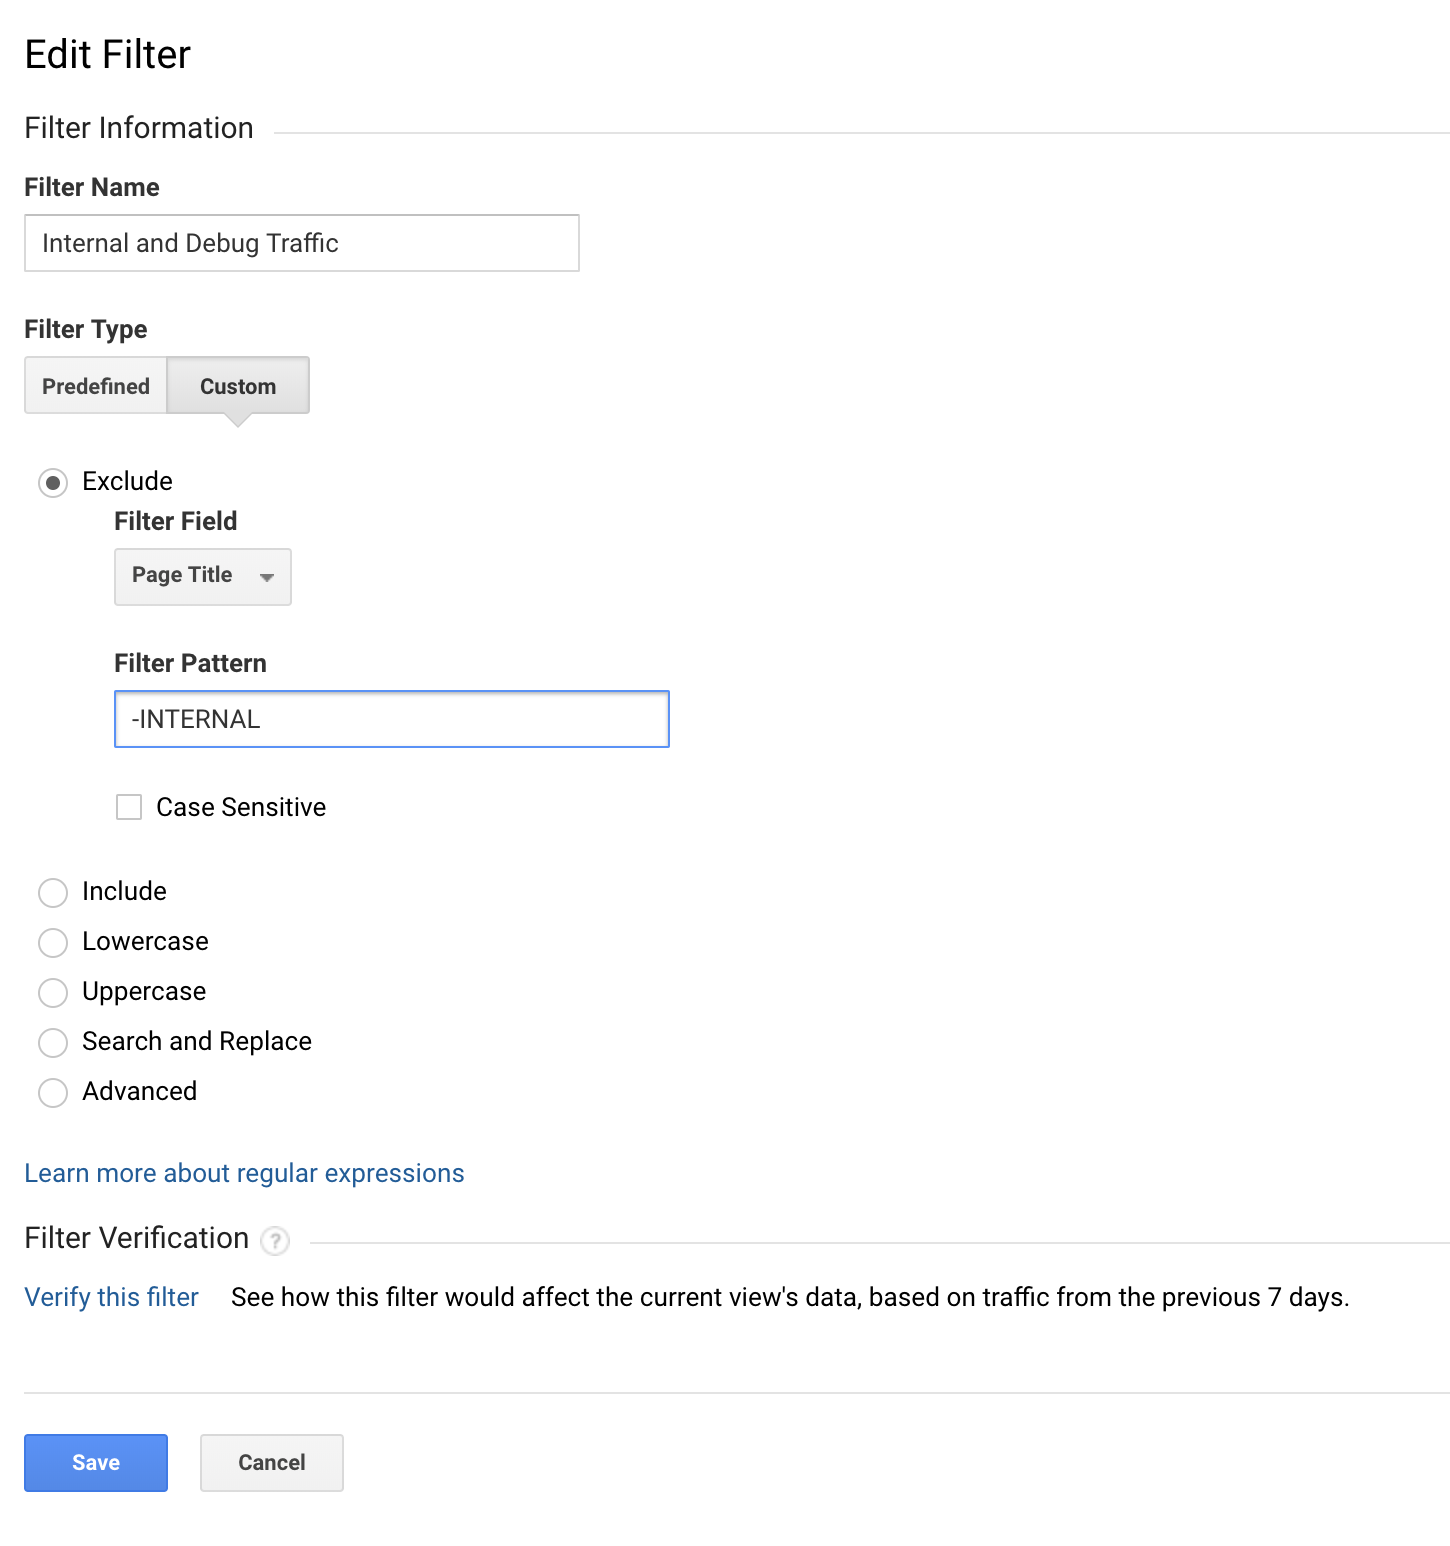
Task: Focus the Filter Pattern input field
Action: click(391, 719)
